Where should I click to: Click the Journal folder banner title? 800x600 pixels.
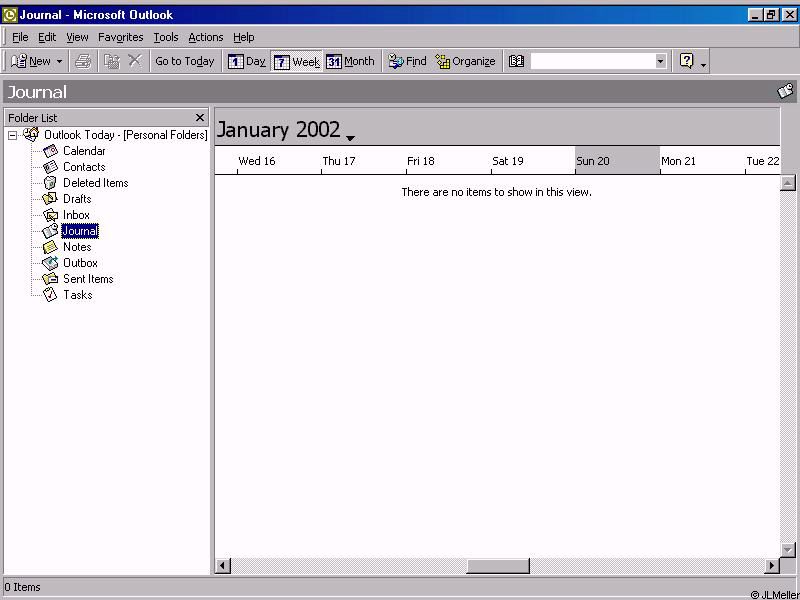coord(37,92)
